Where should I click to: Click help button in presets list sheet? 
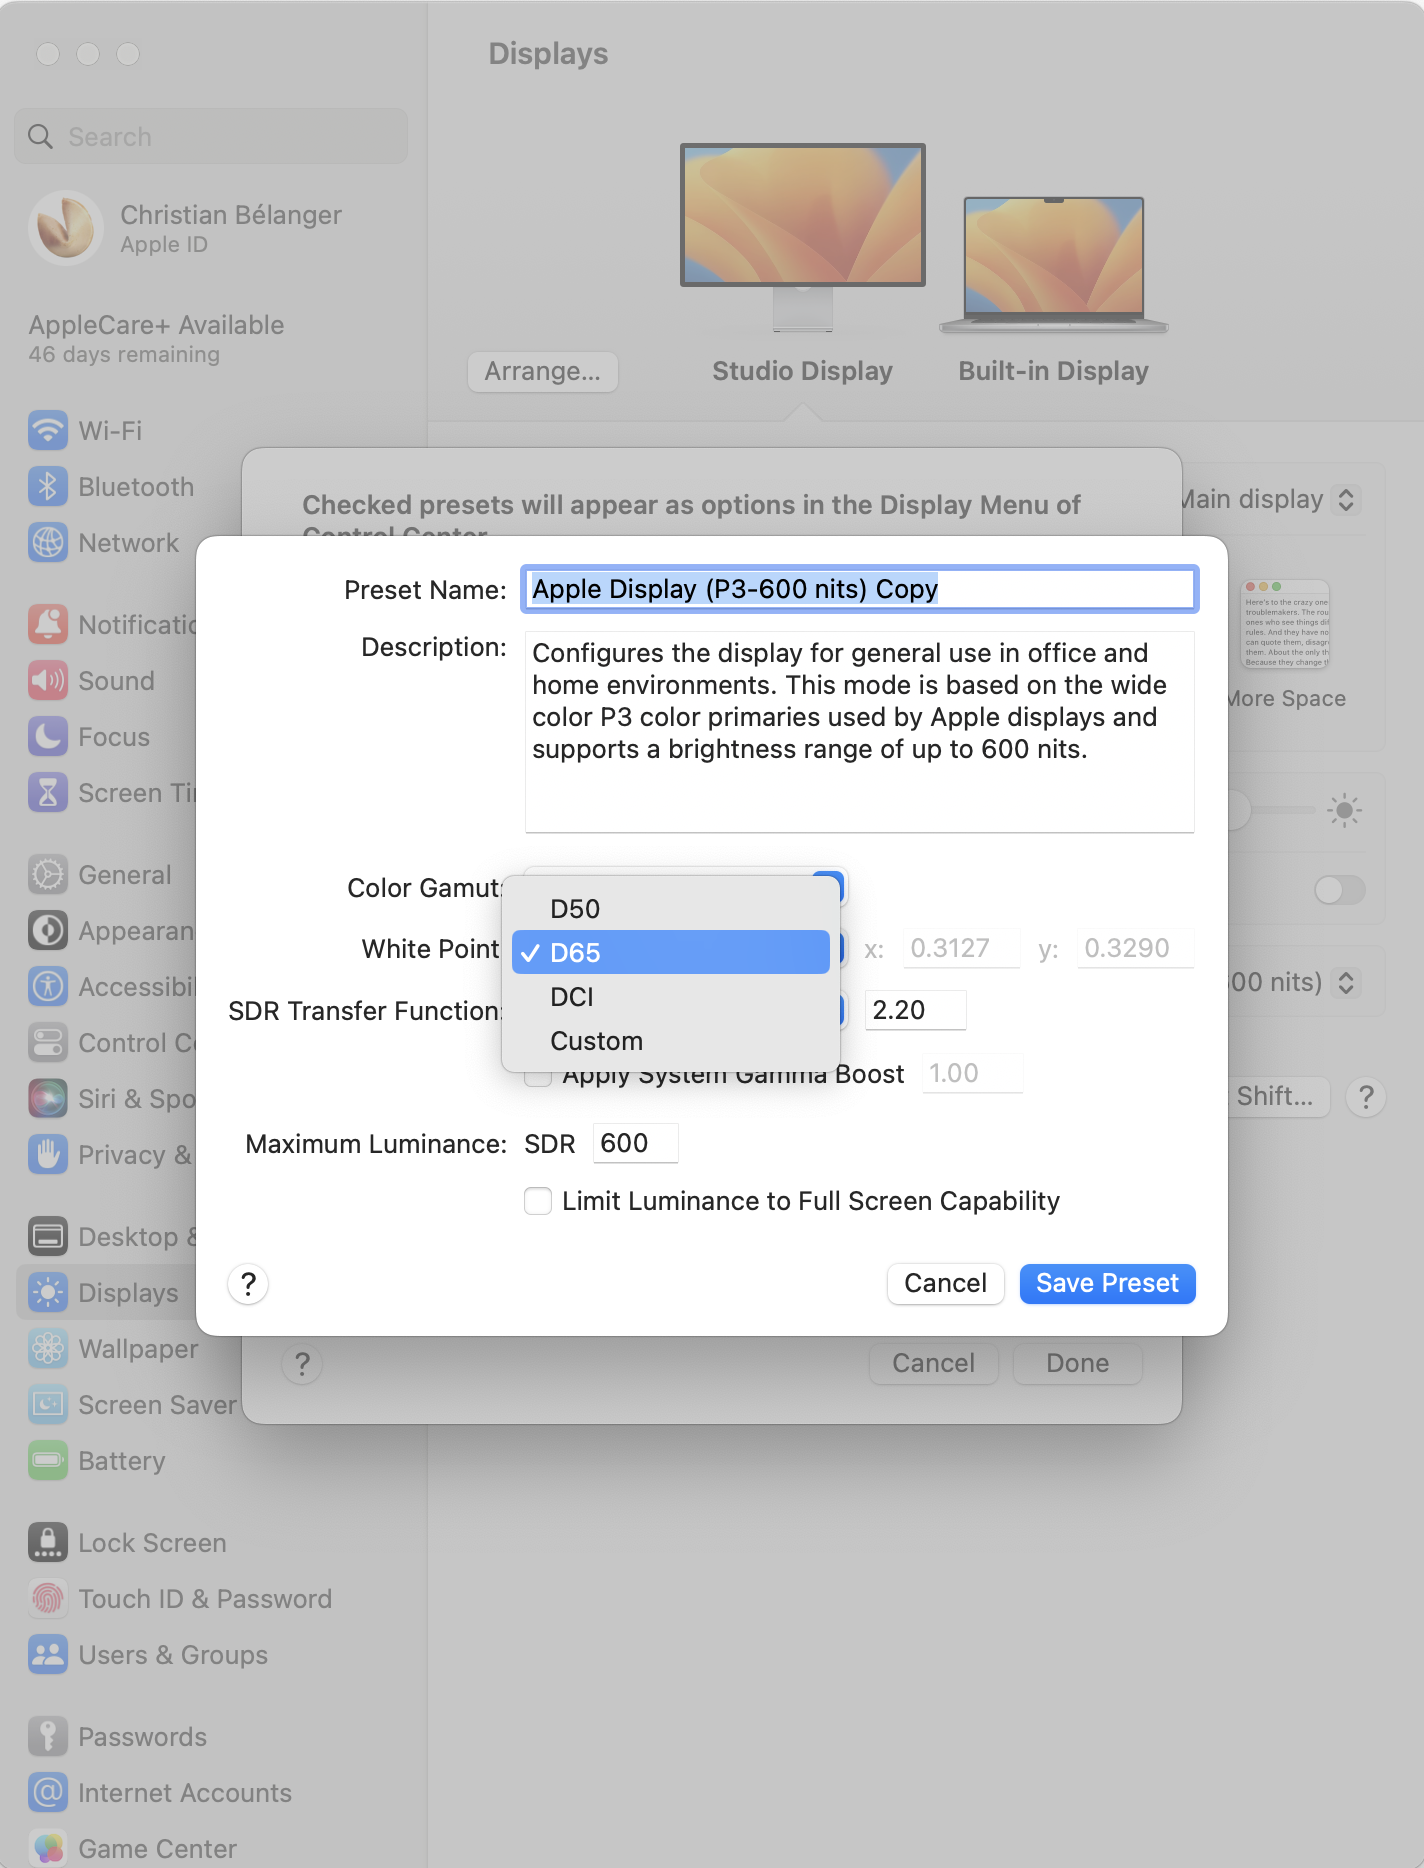coord(302,1364)
